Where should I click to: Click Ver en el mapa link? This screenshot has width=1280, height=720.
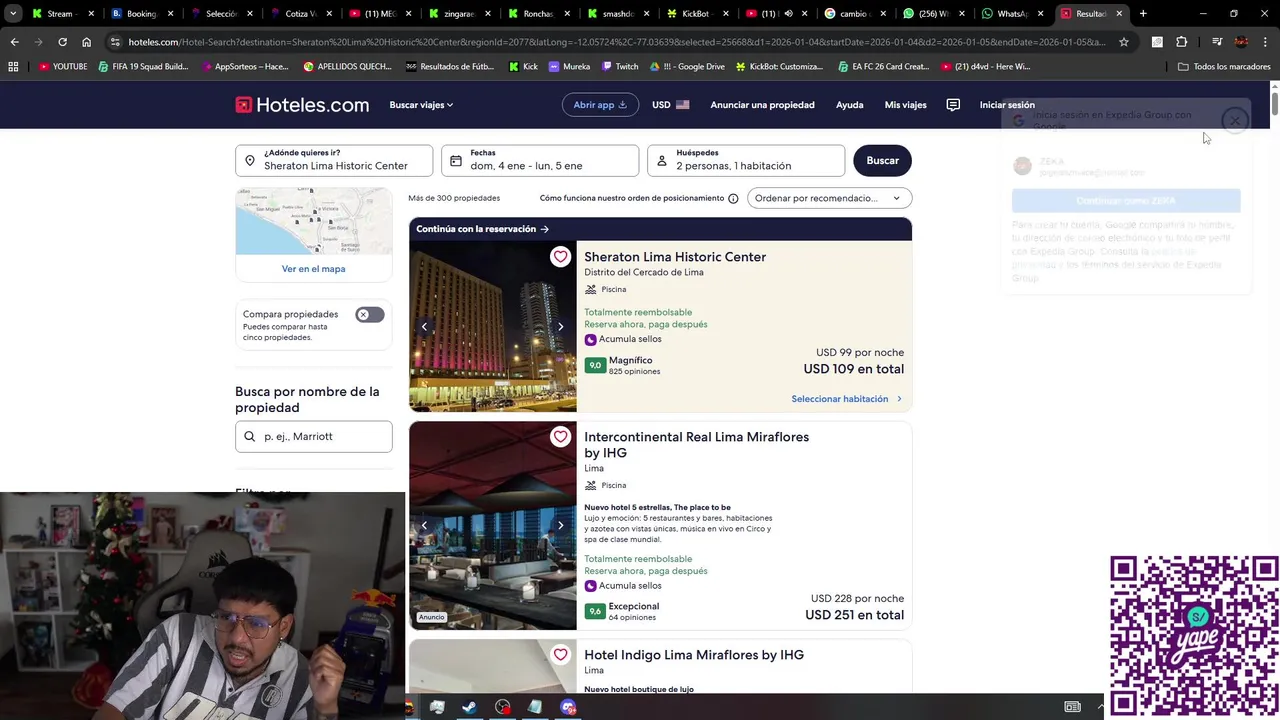(313, 269)
